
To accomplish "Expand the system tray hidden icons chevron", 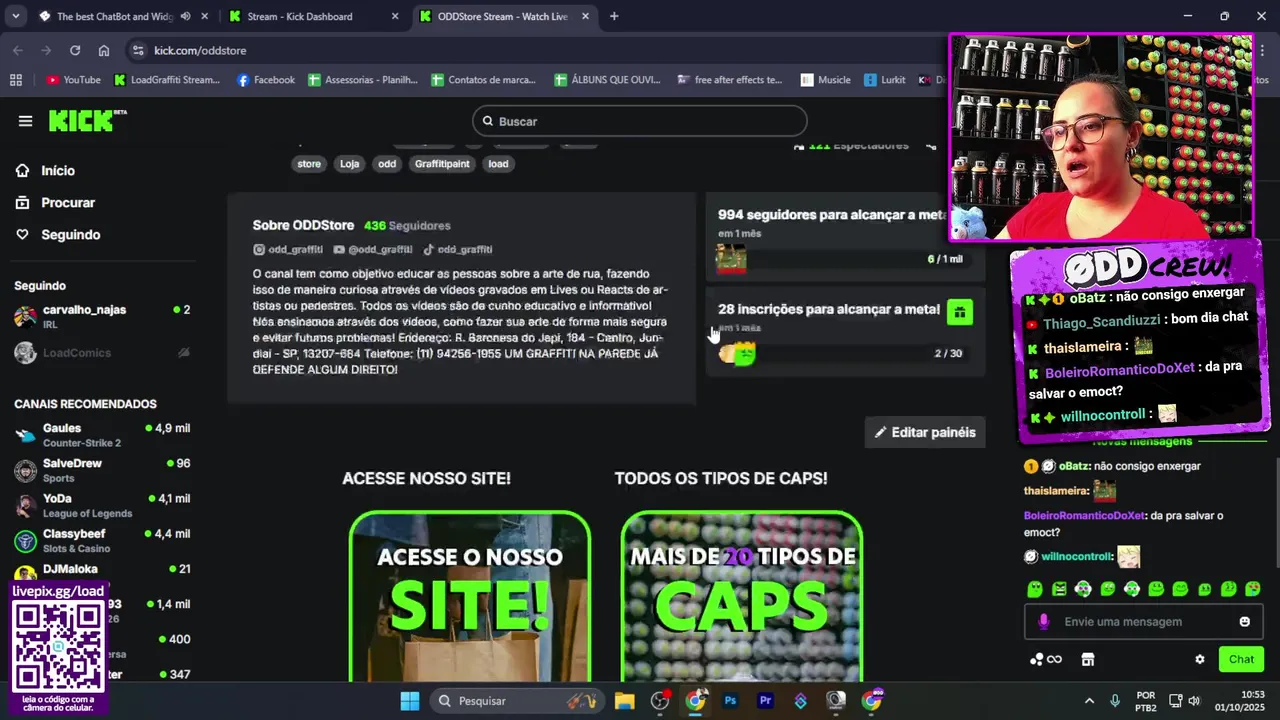I will 1089,701.
